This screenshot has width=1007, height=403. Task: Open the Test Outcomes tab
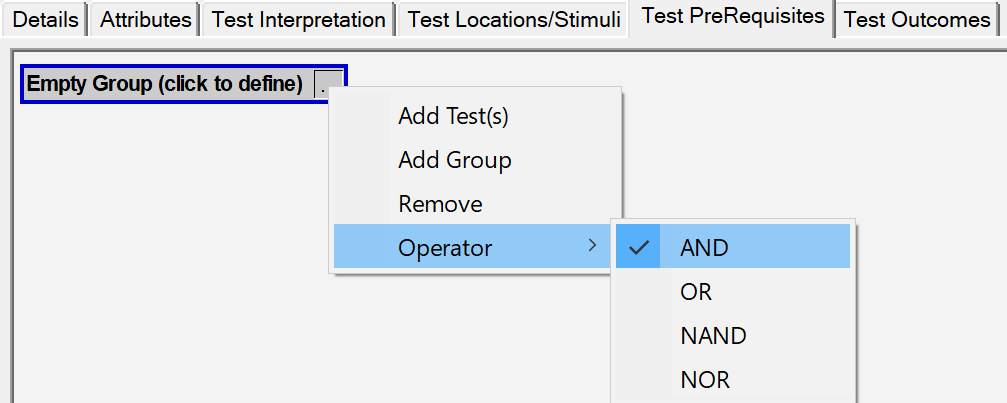pos(917,20)
